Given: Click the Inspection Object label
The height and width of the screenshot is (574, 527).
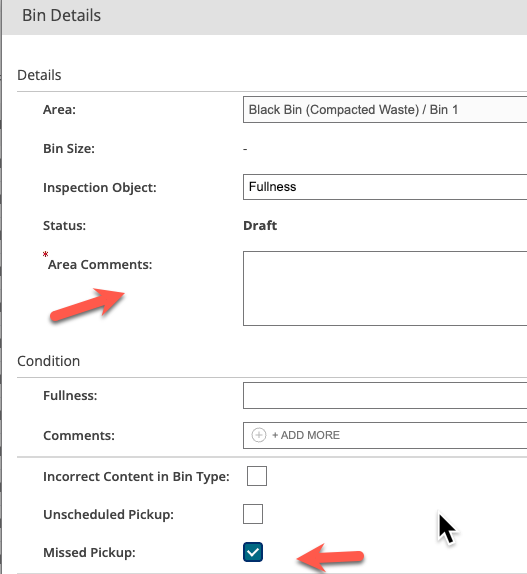Looking at the screenshot, I should click(x=100, y=187).
